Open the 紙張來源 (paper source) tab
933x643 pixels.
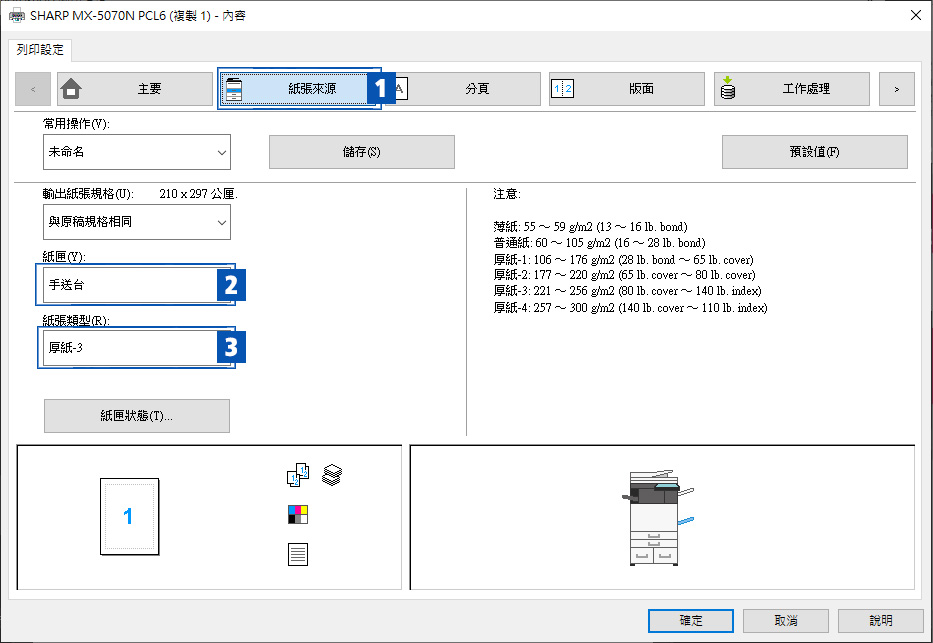[298, 89]
